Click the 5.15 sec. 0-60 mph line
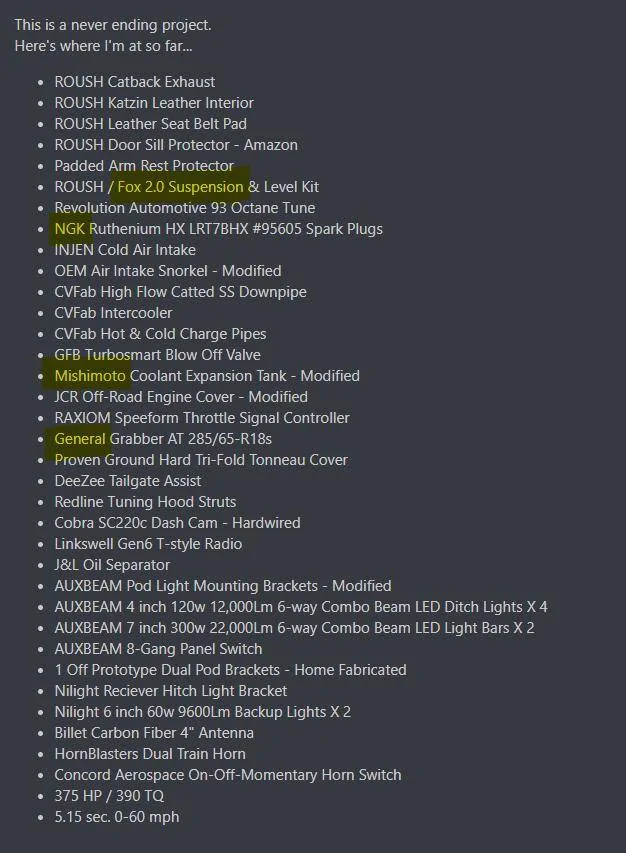The image size is (626, 853). 116,817
